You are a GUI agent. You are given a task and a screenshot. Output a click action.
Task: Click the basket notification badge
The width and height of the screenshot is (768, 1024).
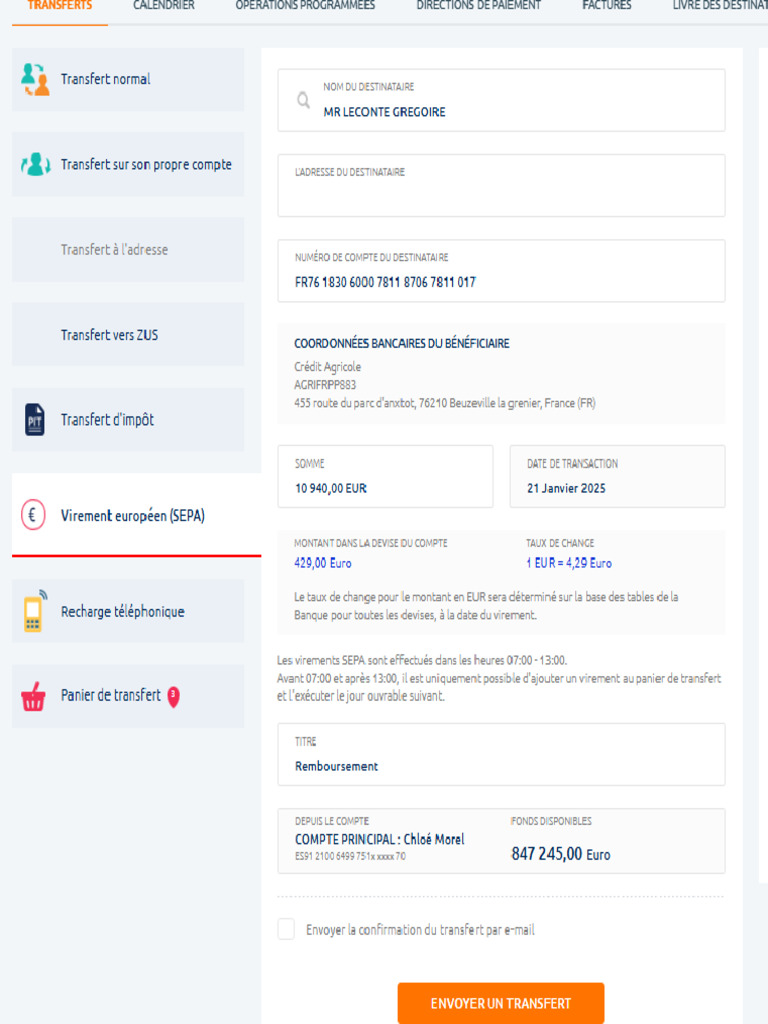[173, 695]
